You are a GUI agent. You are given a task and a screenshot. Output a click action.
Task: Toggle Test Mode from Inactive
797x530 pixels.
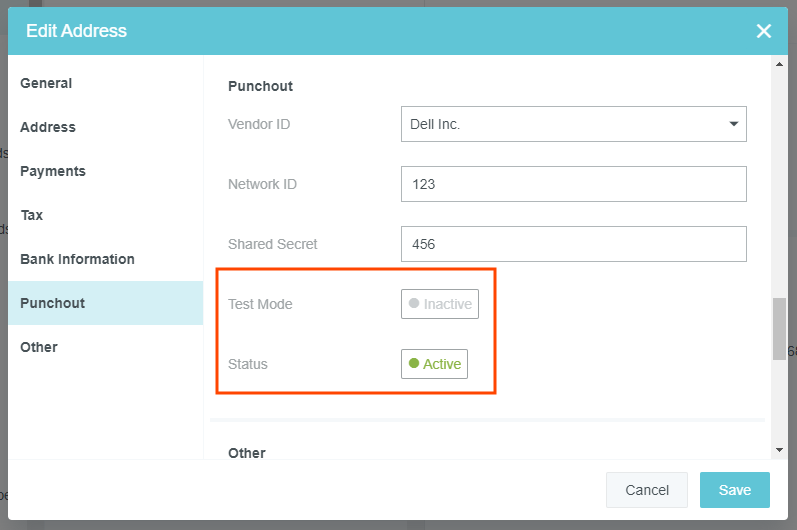(440, 304)
